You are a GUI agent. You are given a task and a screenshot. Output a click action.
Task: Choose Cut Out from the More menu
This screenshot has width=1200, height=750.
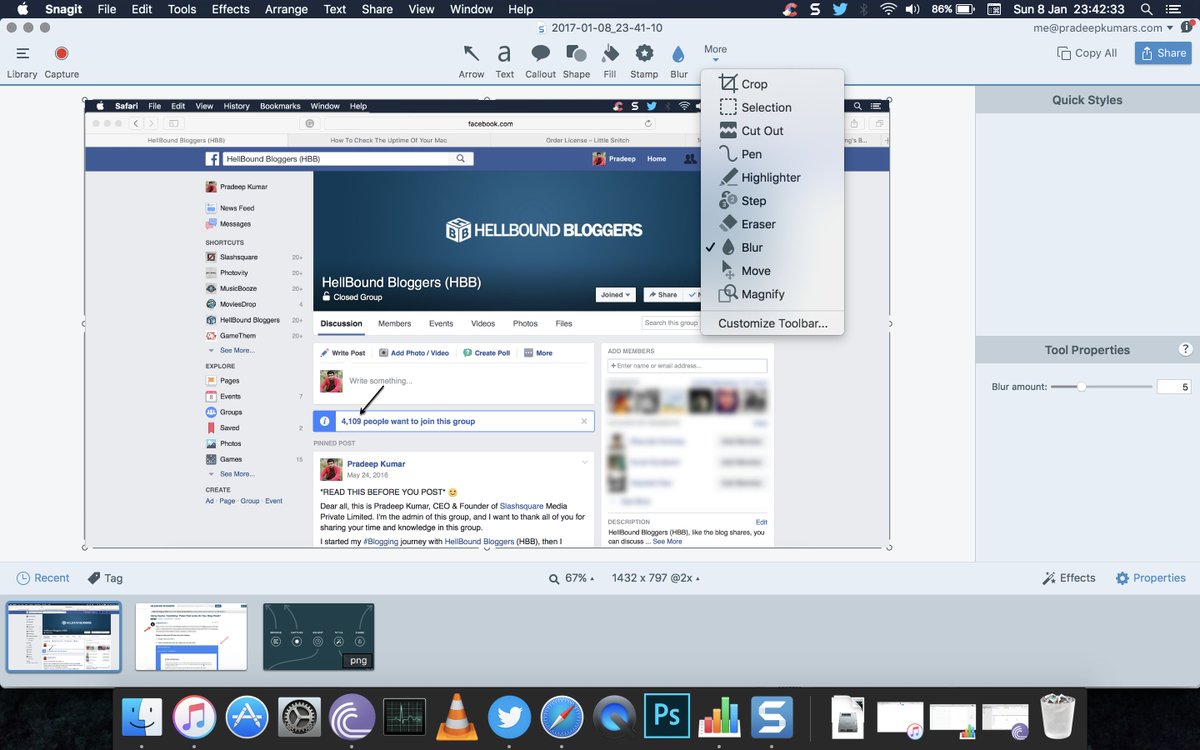[772, 131]
